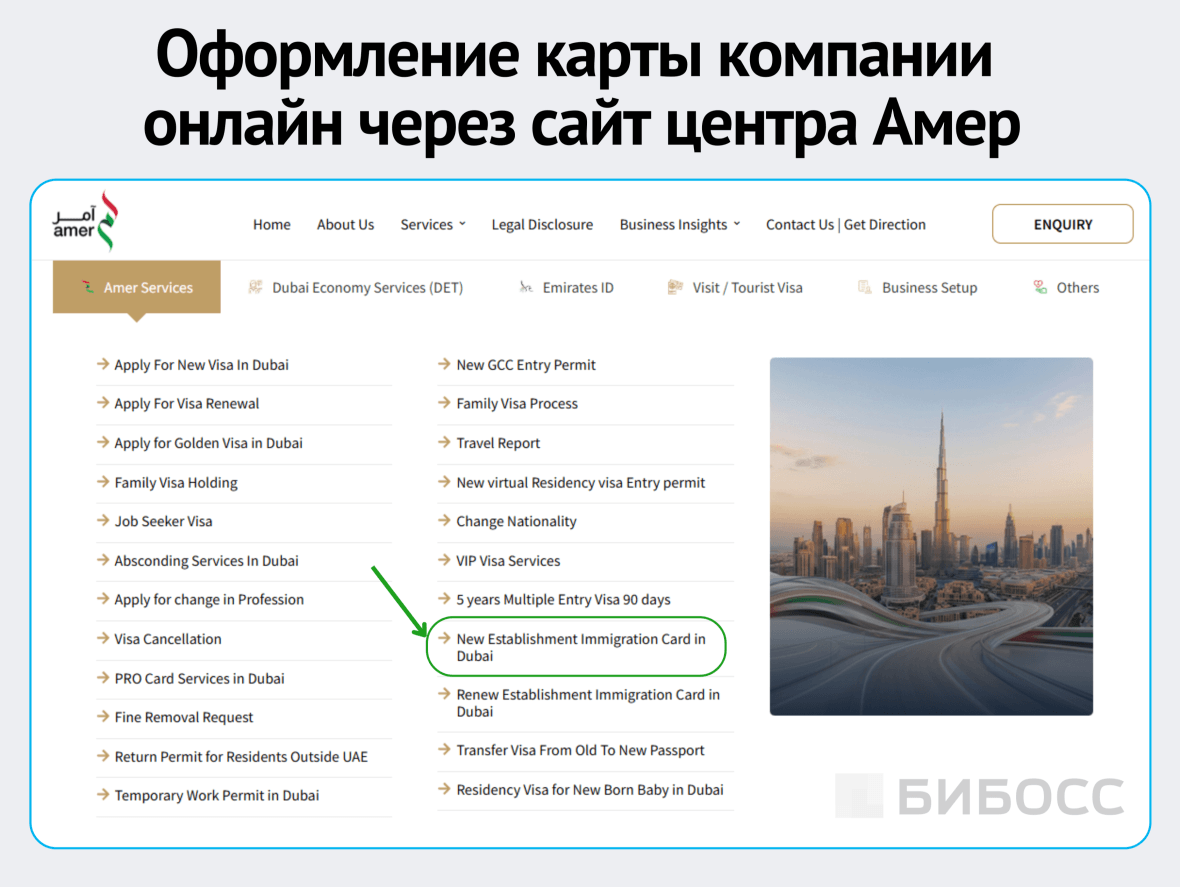The image size is (1180, 887).
Task: Switch to the Emirates ID tab
Action: 566,287
